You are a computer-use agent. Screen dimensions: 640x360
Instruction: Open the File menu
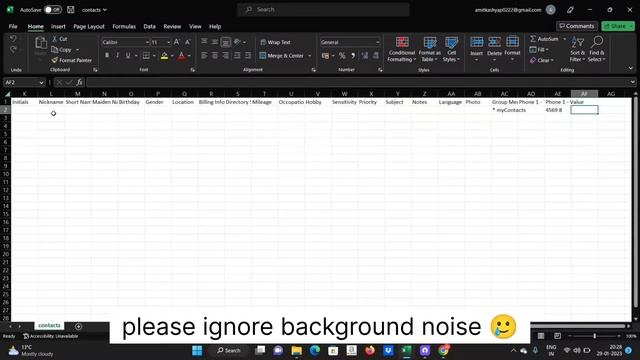click(13, 27)
